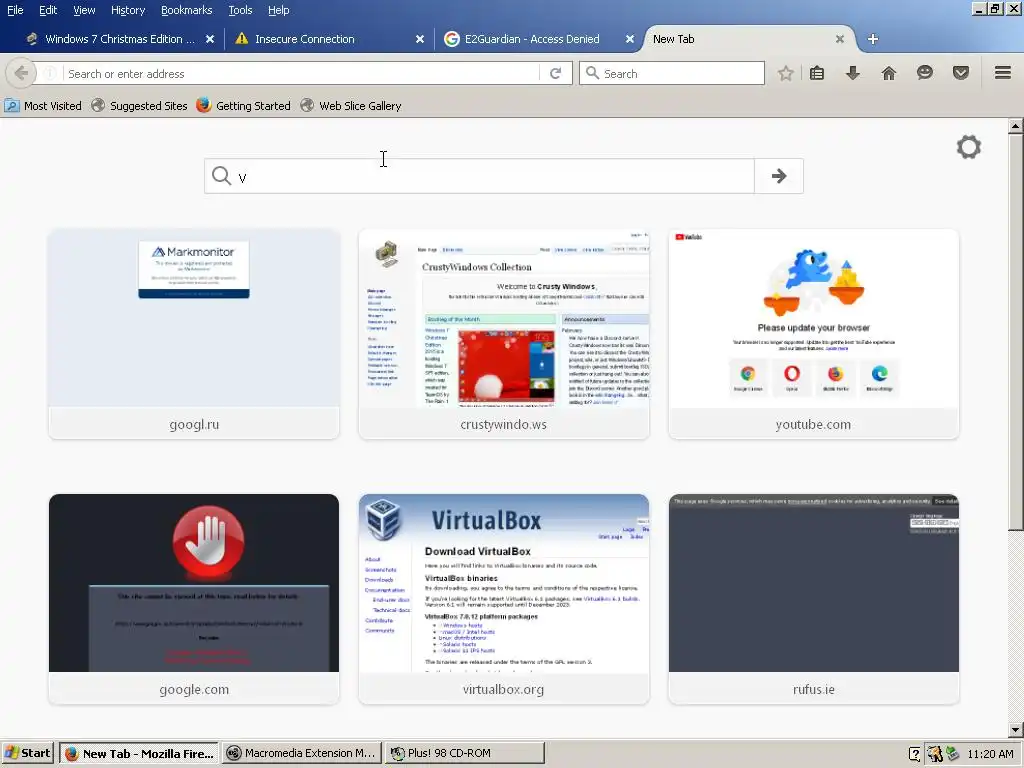Open the History menu
The width and height of the screenshot is (1024, 768).
(x=128, y=10)
